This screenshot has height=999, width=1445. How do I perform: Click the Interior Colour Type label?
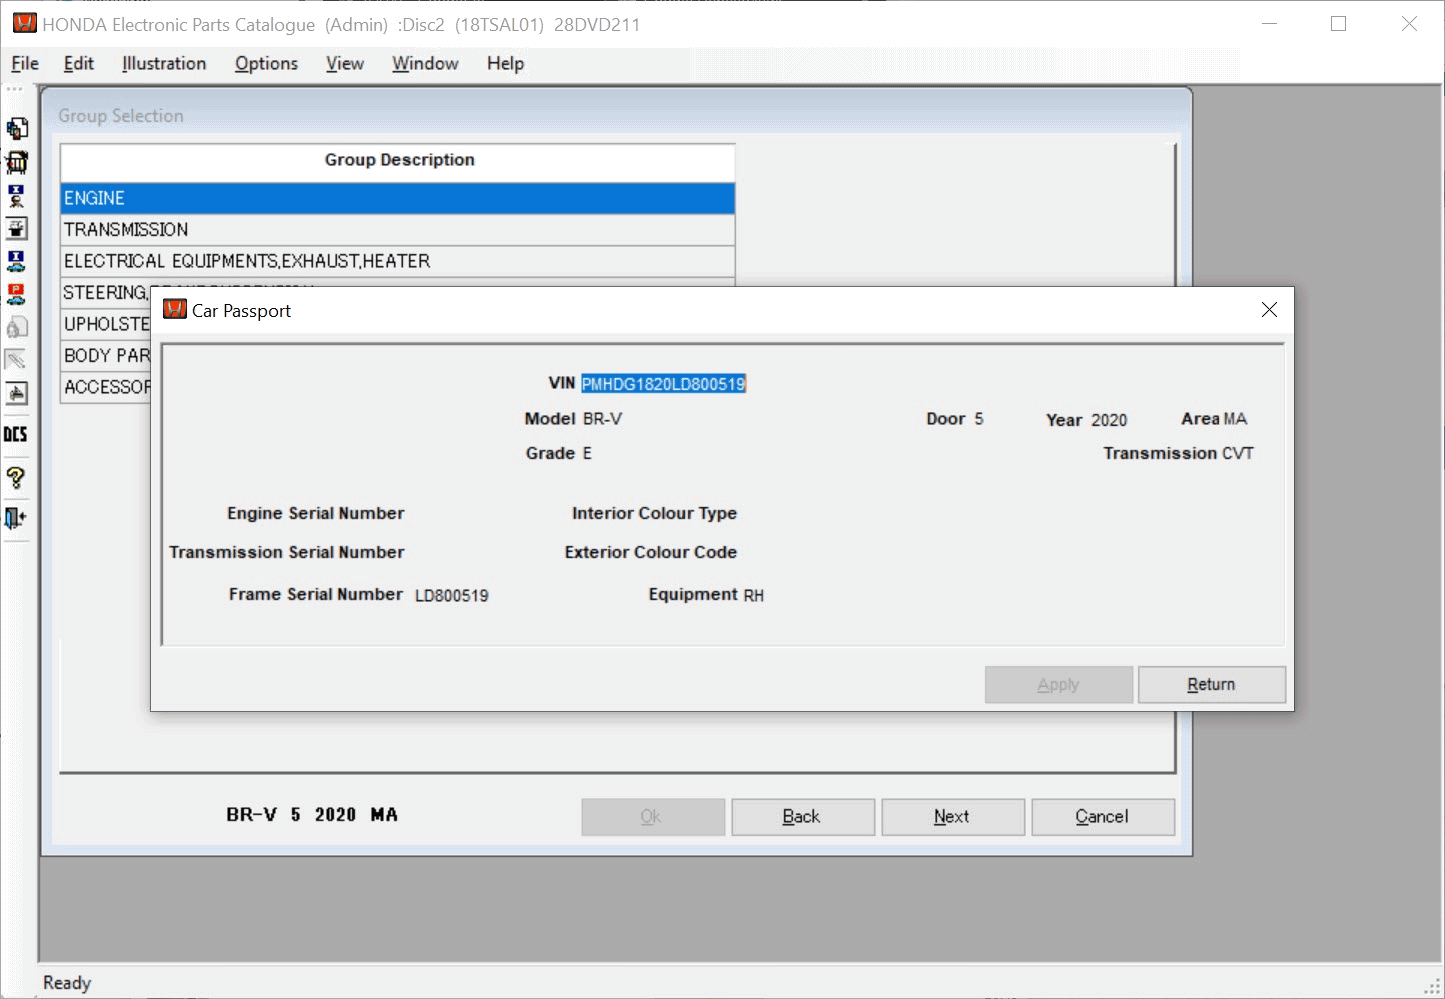point(655,513)
